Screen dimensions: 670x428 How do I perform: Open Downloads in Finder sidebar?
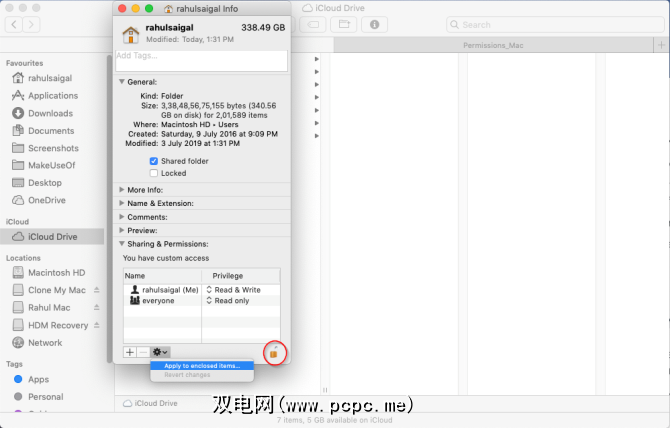pyautogui.click(x=42, y=113)
